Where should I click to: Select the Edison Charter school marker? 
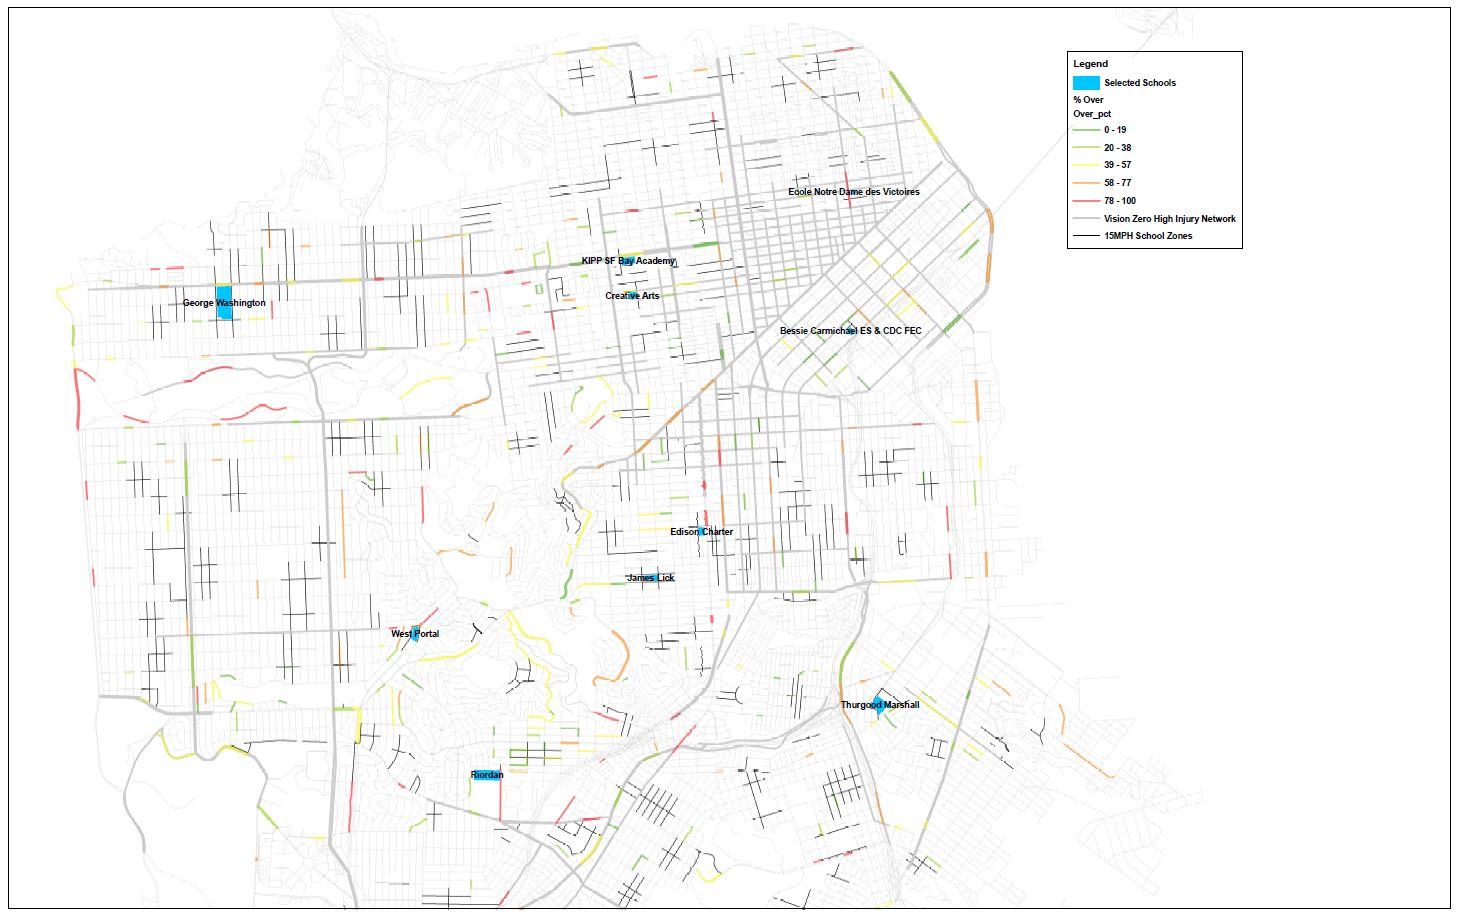703,531
